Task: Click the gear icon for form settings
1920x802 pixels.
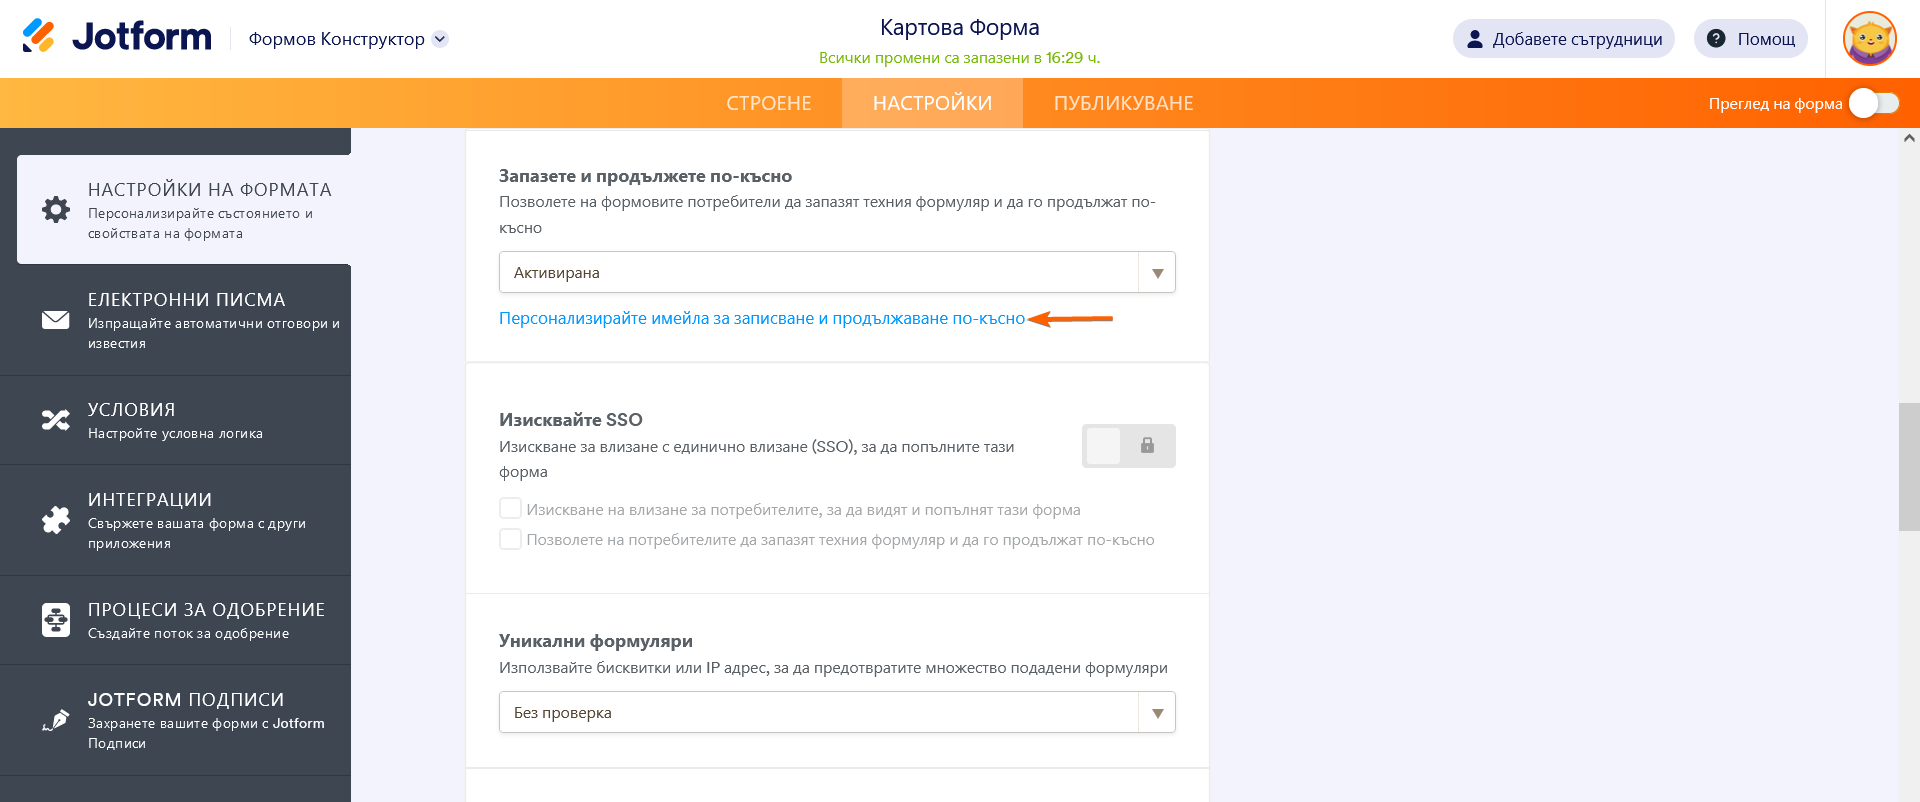Action: tap(56, 209)
